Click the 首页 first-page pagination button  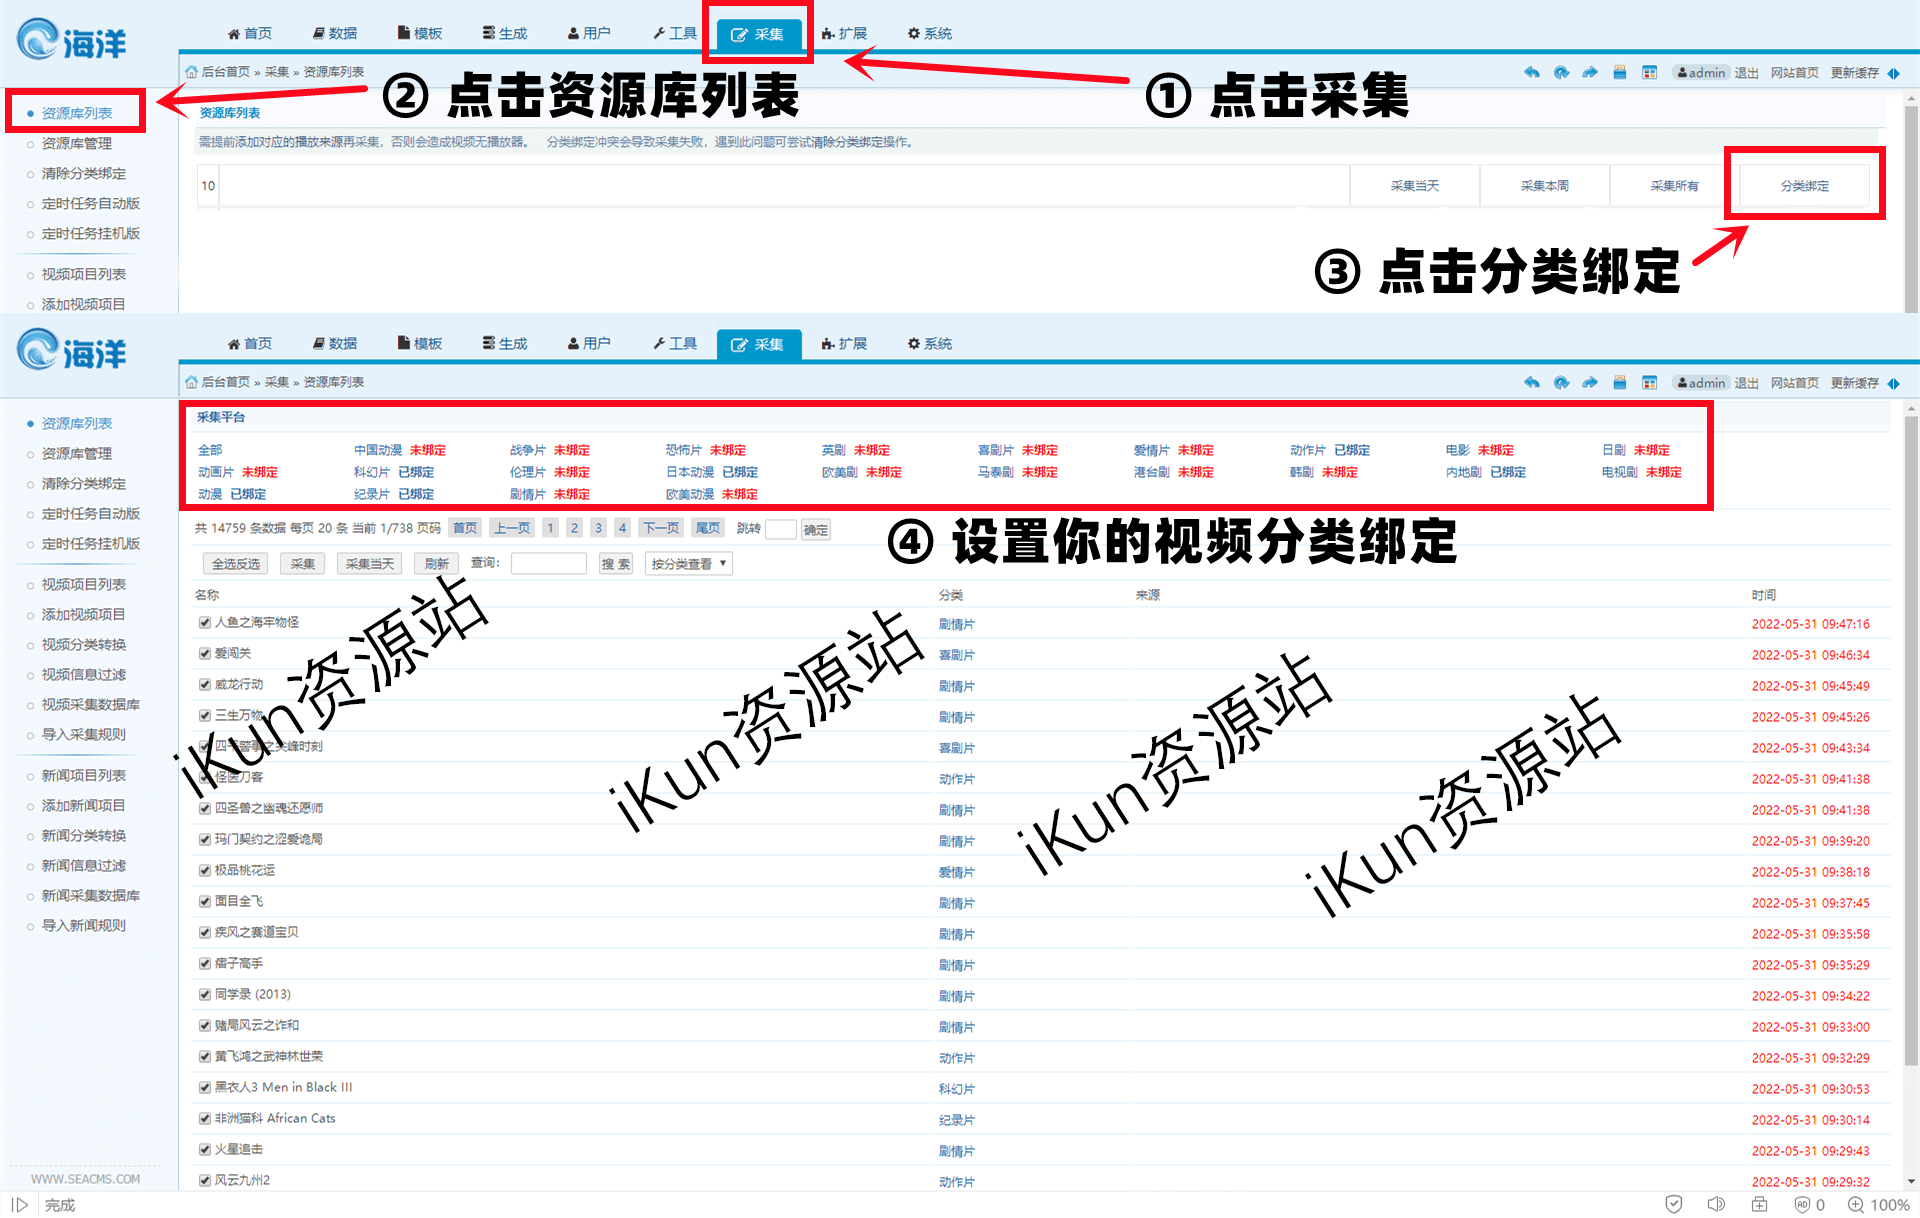[465, 528]
